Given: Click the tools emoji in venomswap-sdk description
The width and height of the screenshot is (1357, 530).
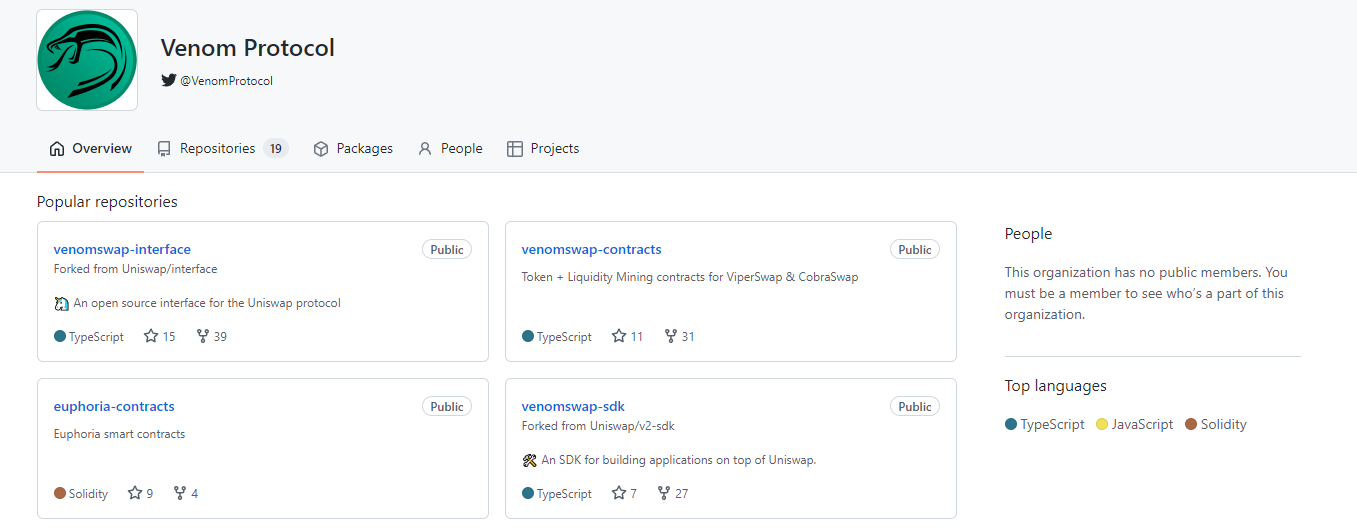Looking at the screenshot, I should 530,460.
